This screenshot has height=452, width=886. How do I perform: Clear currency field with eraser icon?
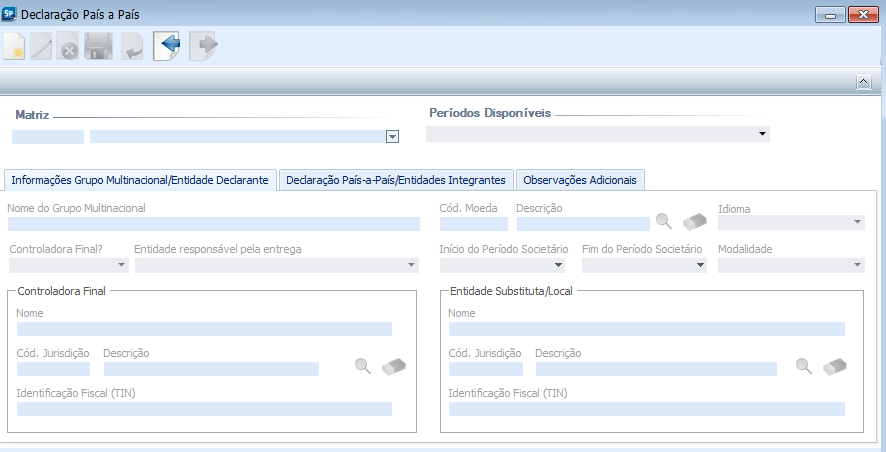point(695,222)
